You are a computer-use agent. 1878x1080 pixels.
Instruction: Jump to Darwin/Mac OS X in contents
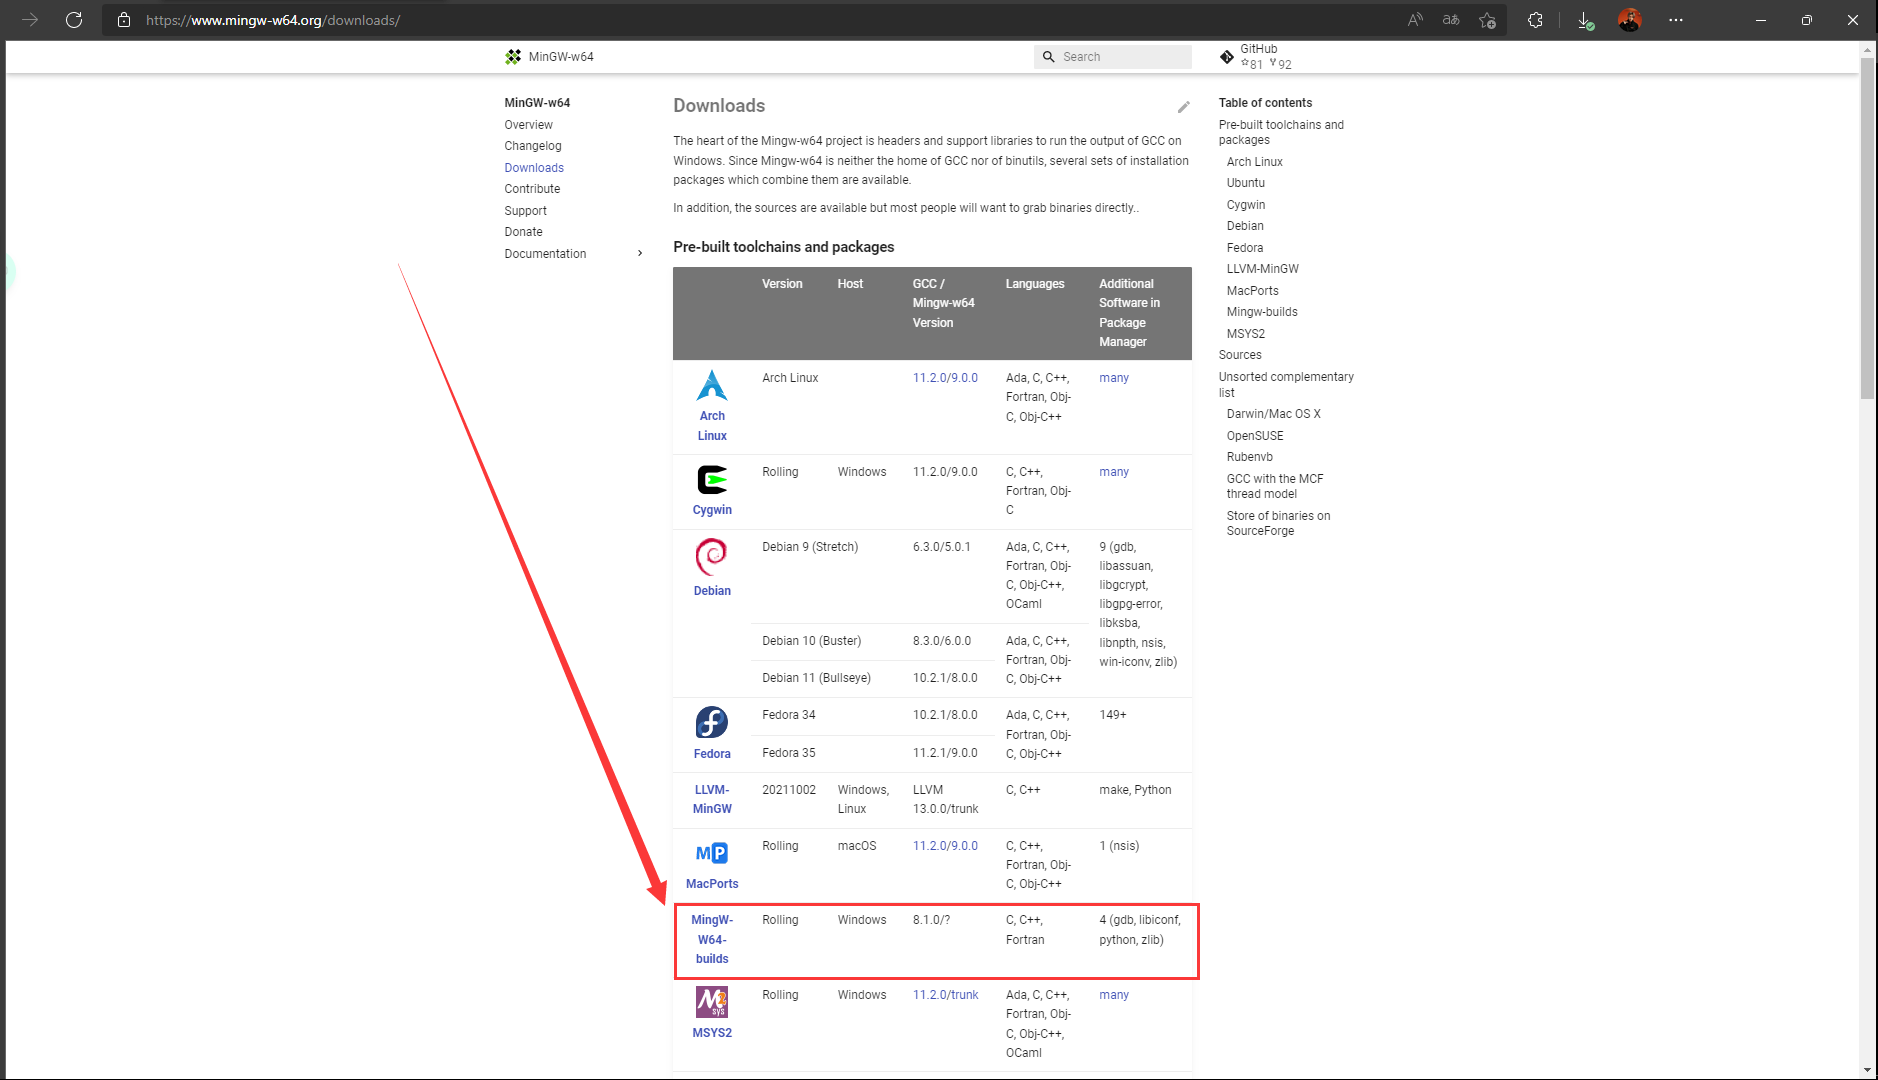tap(1273, 414)
